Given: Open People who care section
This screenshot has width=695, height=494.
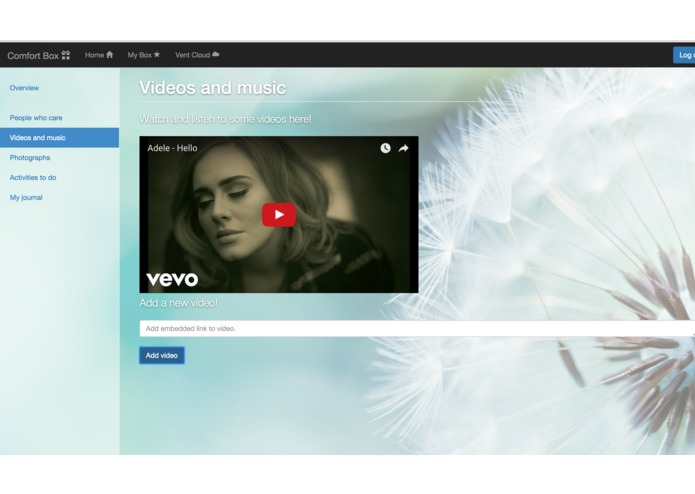Looking at the screenshot, I should pyautogui.click(x=36, y=118).
